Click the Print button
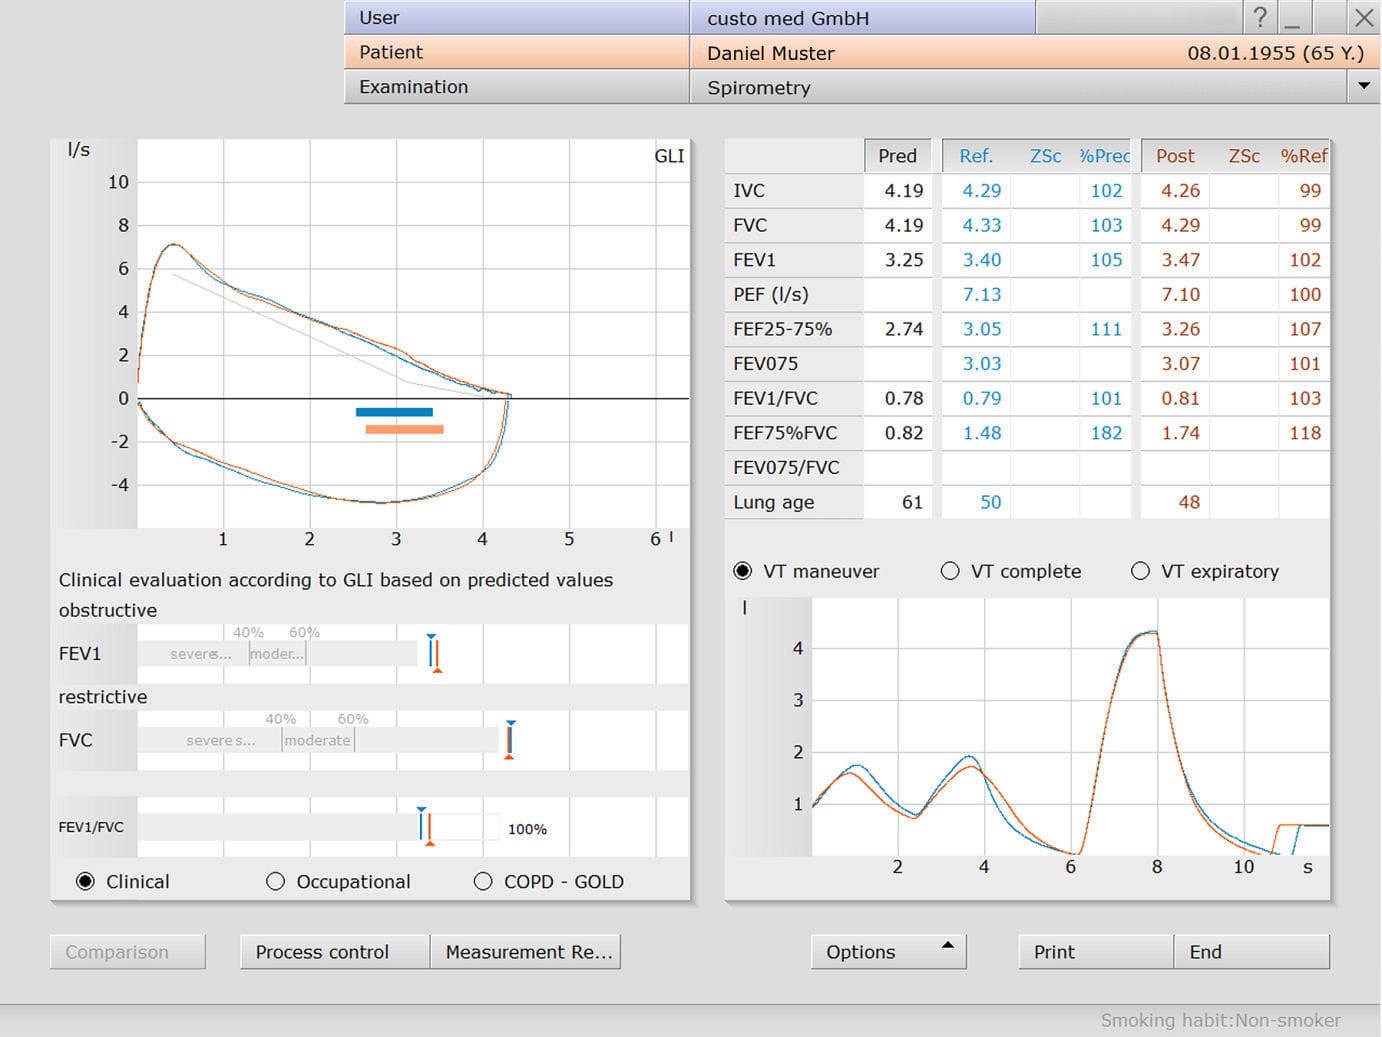Image resolution: width=1382 pixels, height=1037 pixels. pos(1093,951)
